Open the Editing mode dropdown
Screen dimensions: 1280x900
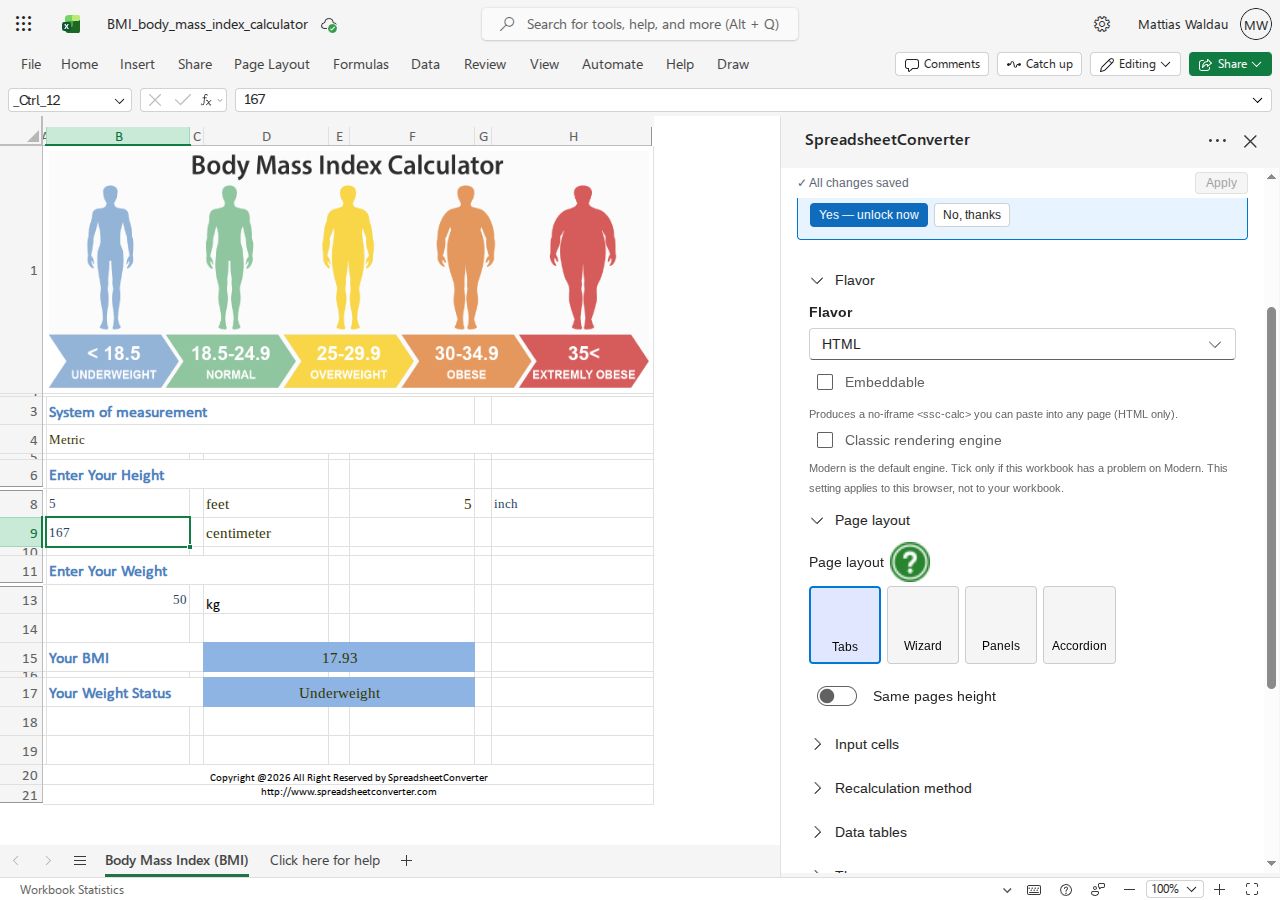[x=1135, y=64]
